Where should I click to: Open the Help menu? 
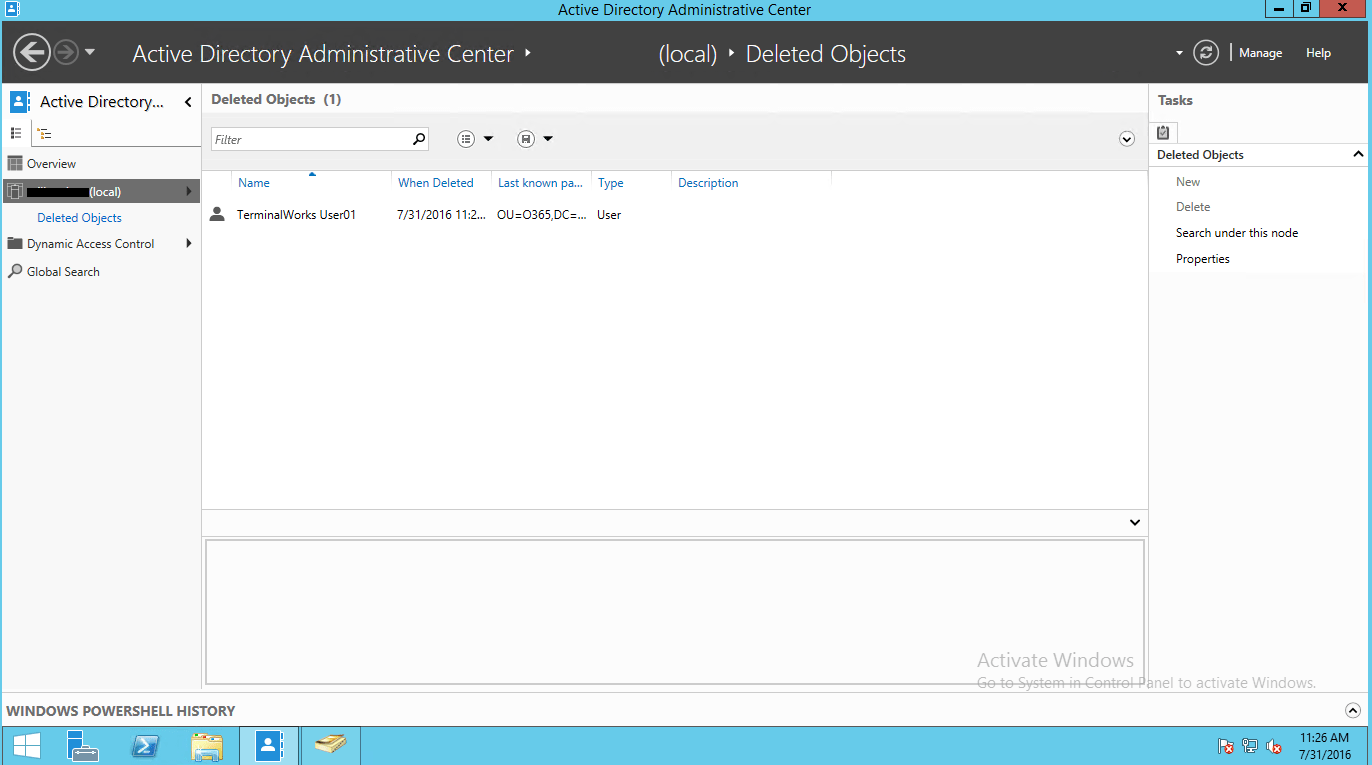coord(1318,52)
